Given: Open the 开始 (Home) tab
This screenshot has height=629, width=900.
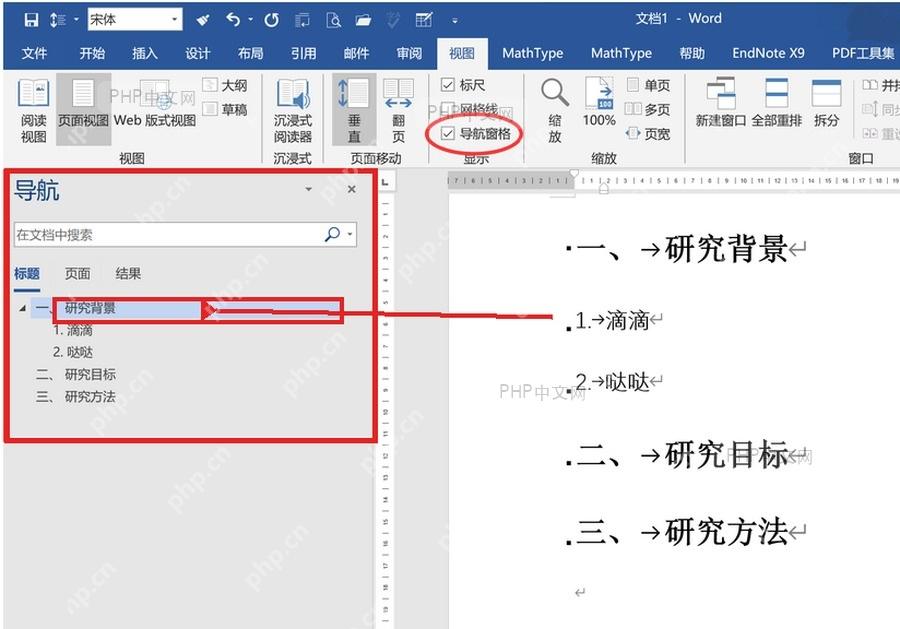Looking at the screenshot, I should click(92, 53).
